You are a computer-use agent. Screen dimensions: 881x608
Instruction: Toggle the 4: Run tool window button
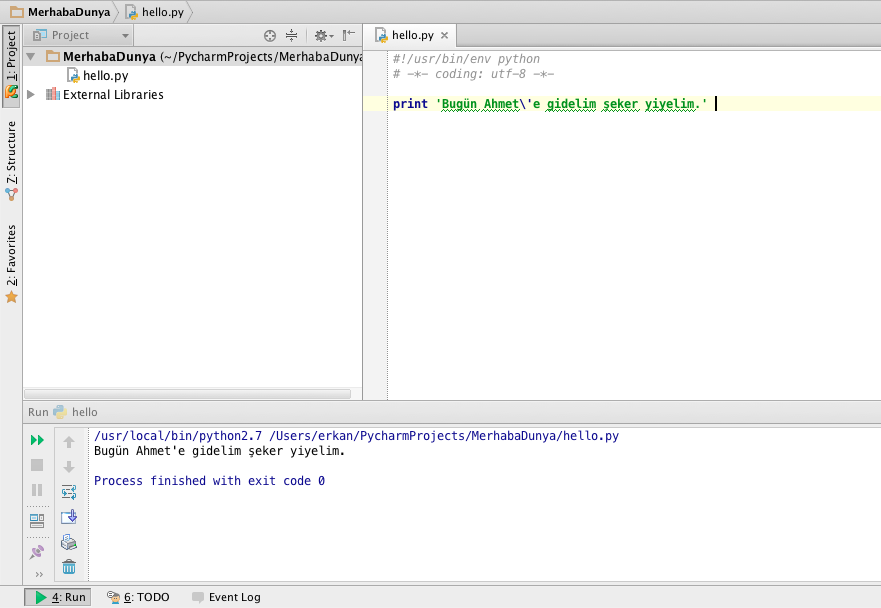pyautogui.click(x=57, y=597)
